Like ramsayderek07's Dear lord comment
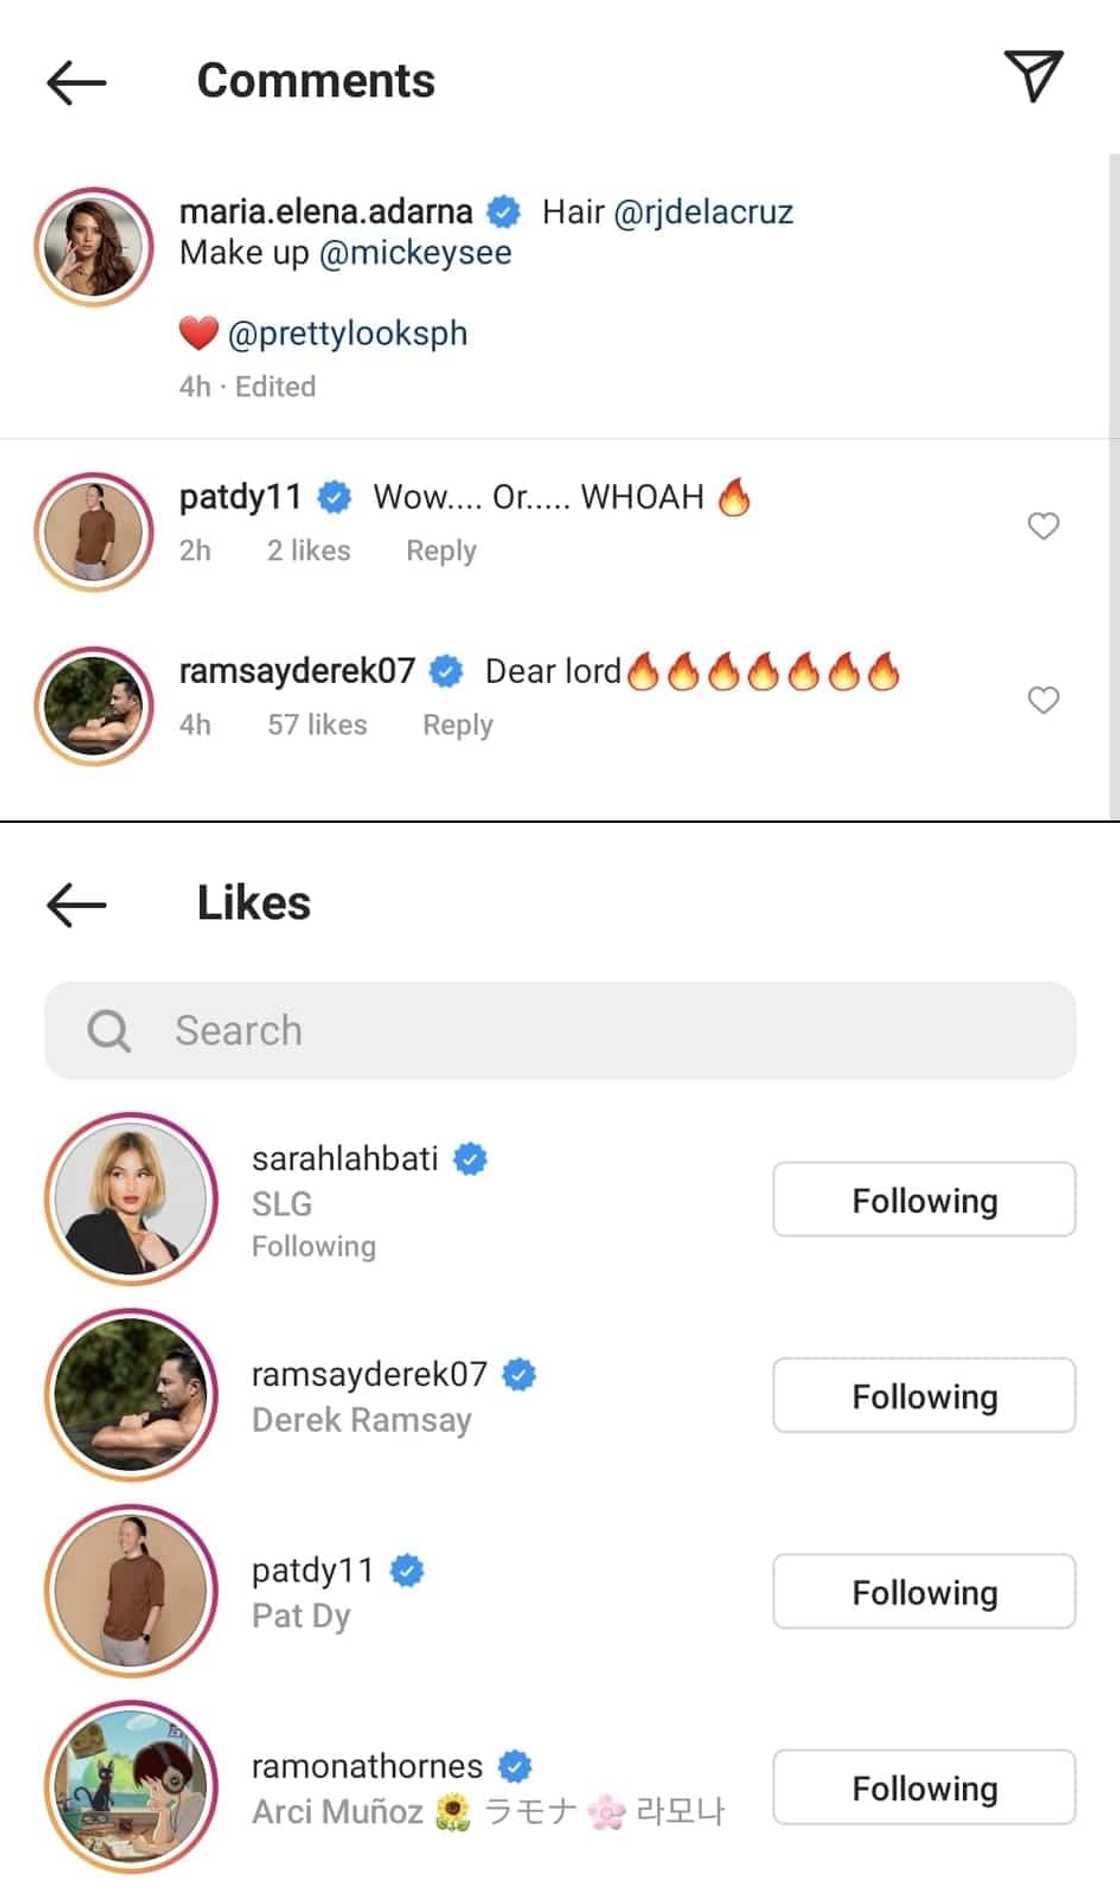 [x=1043, y=700]
